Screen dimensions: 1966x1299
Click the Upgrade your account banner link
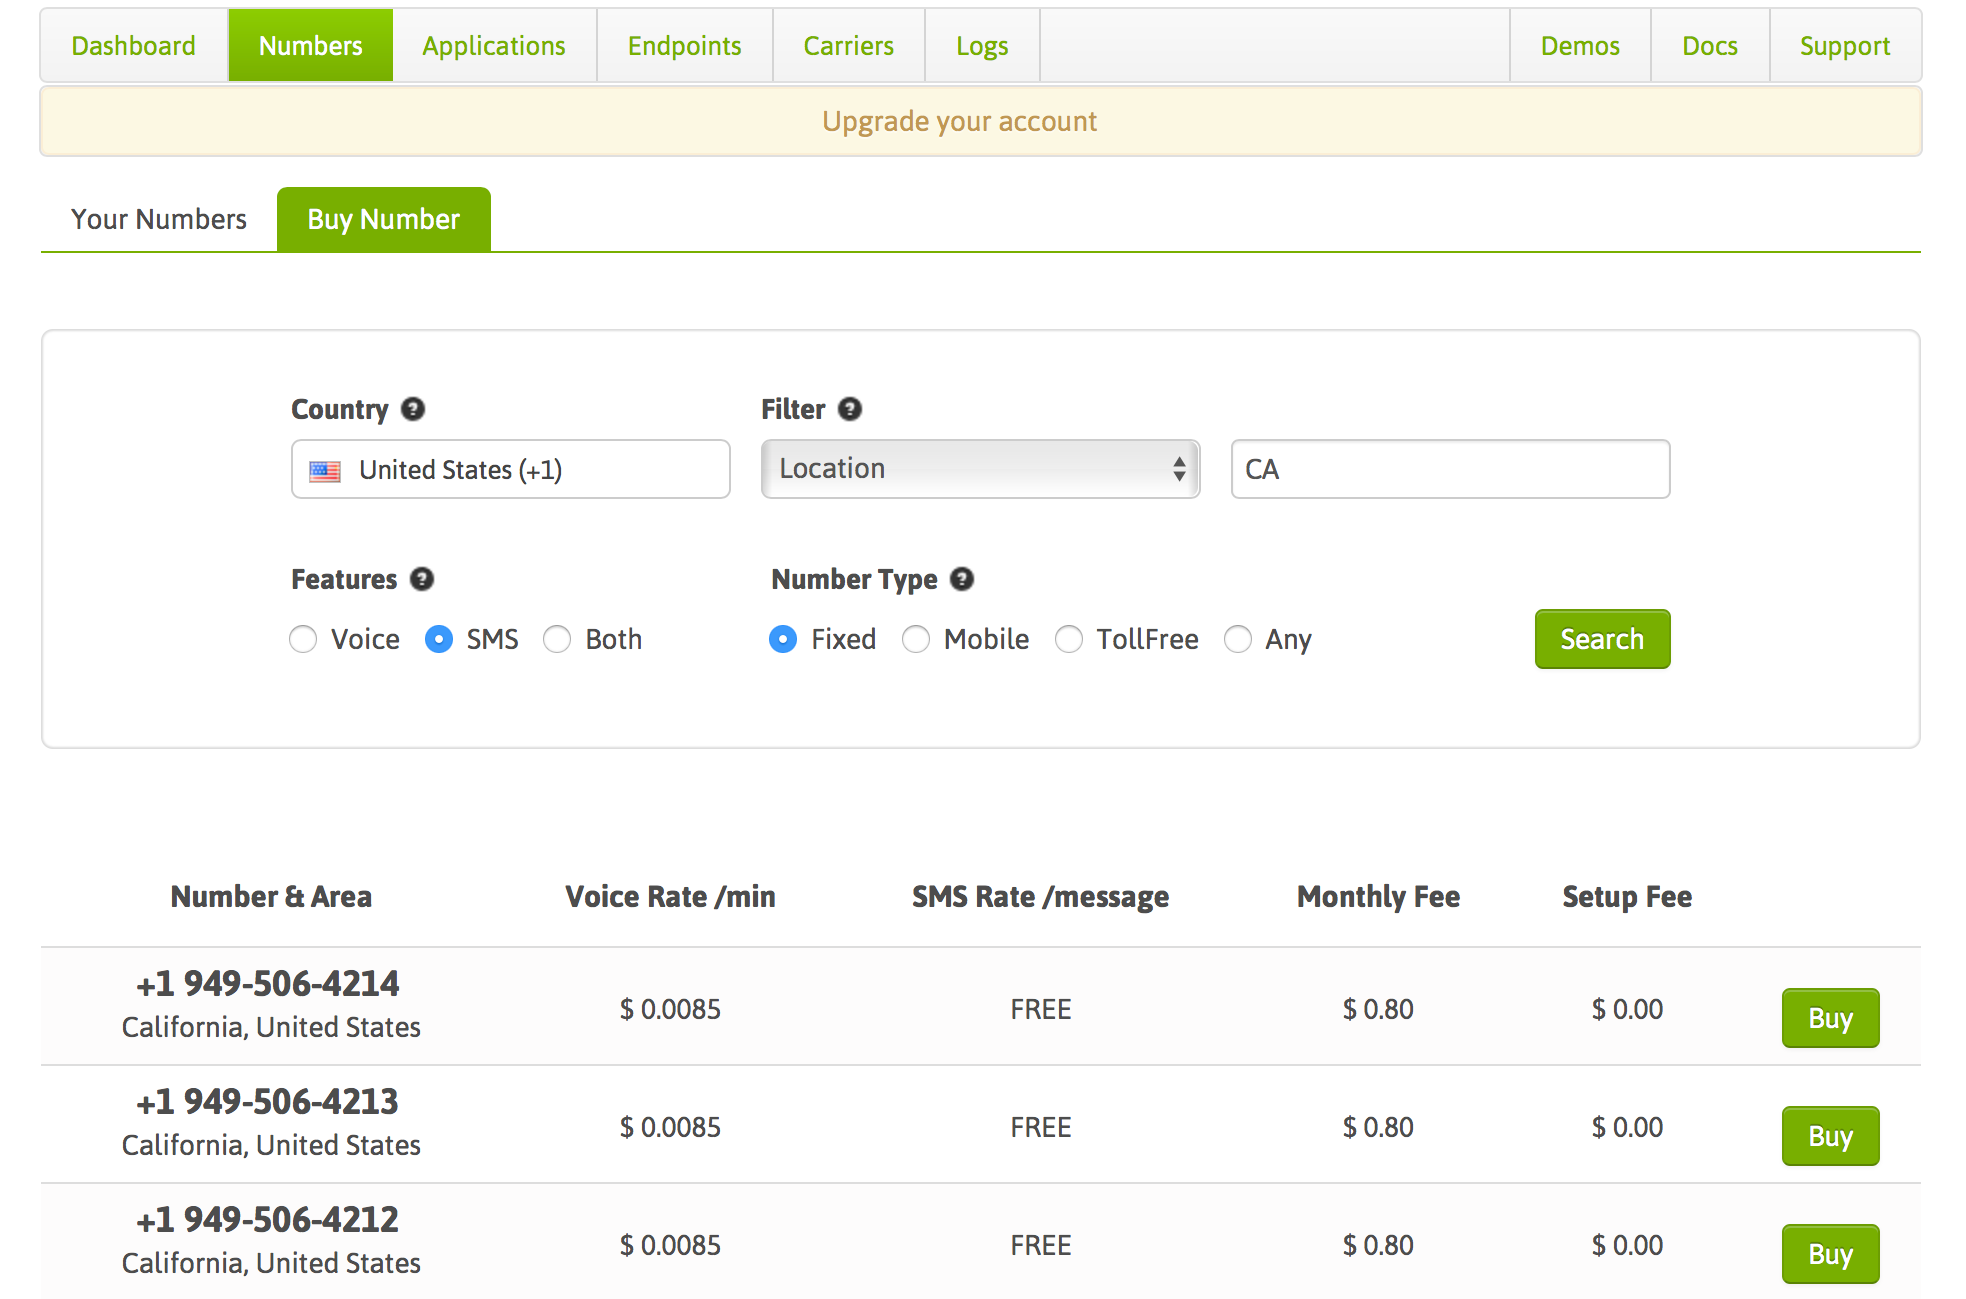pyautogui.click(x=959, y=121)
